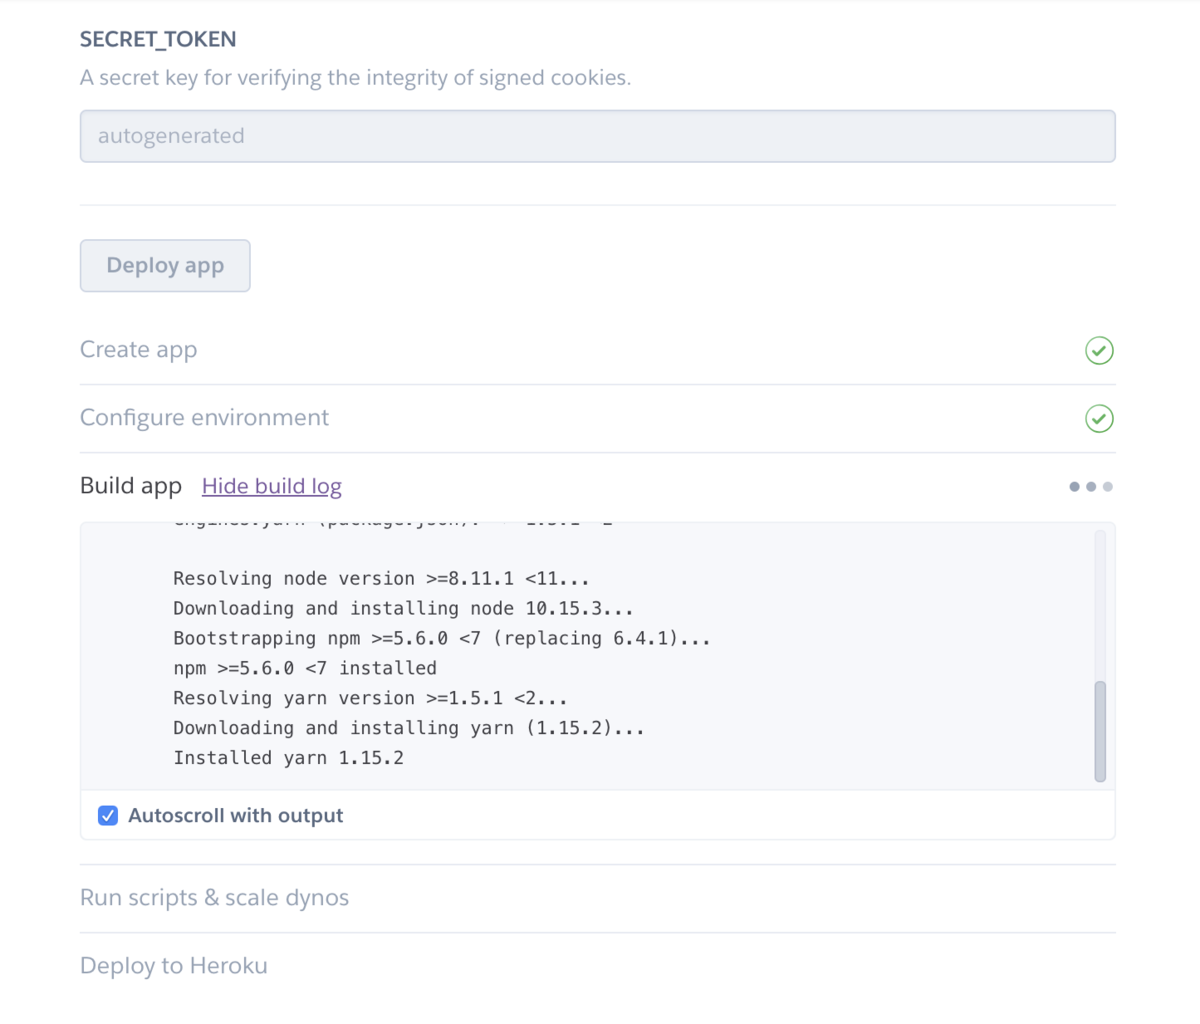Viewport: 1200px width, 1024px height.
Task: Click the green checkmark beside Create app
Action: coord(1099,351)
